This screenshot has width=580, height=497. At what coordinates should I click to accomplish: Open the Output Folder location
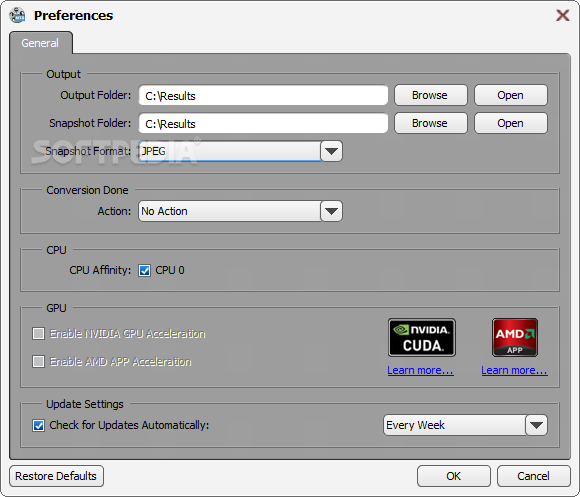510,95
